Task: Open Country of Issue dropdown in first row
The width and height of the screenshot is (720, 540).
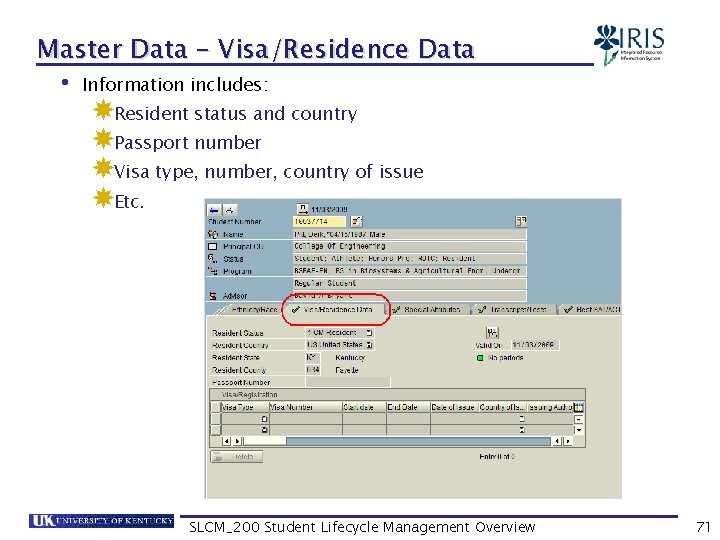Action: 522,419
